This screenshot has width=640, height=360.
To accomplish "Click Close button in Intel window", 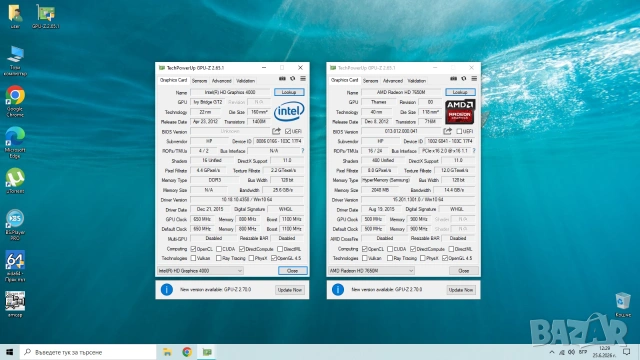I will (x=292, y=271).
